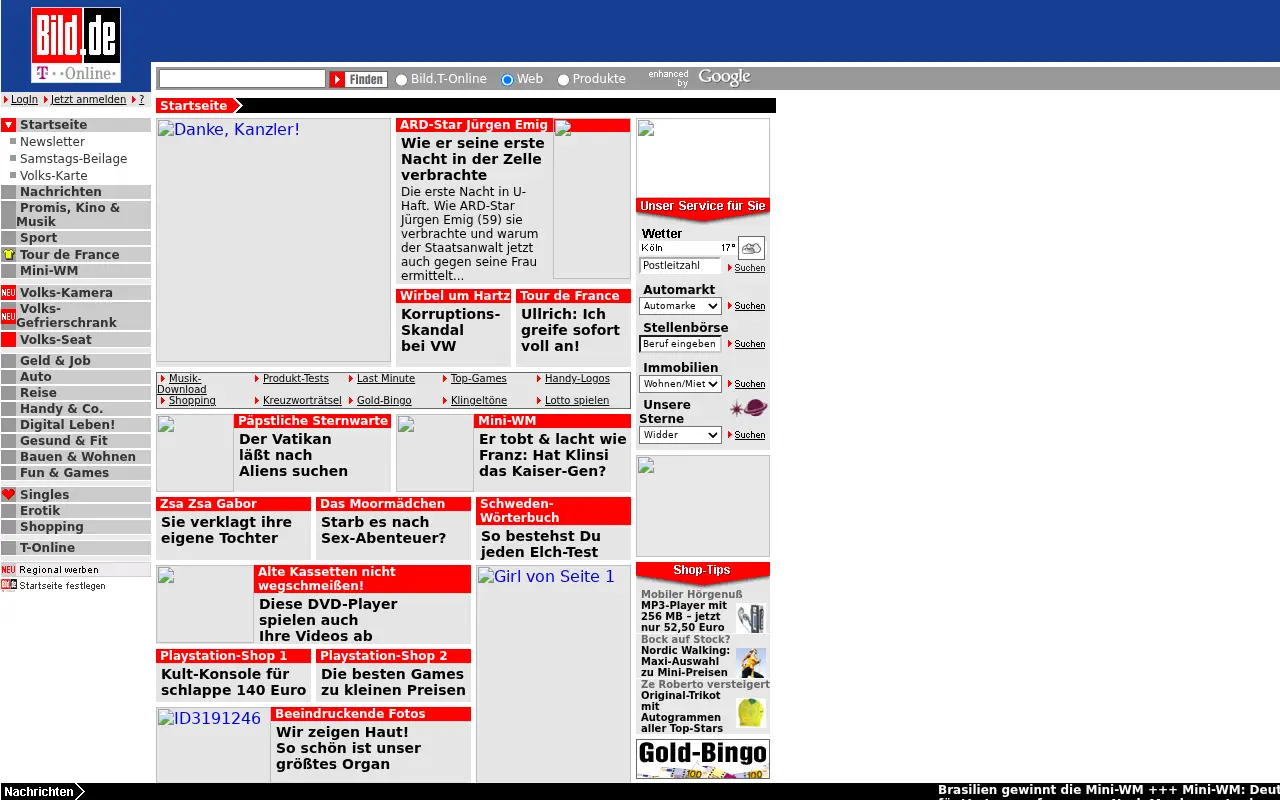Click the yellow Original-Trikot jersey image

click(x=751, y=712)
